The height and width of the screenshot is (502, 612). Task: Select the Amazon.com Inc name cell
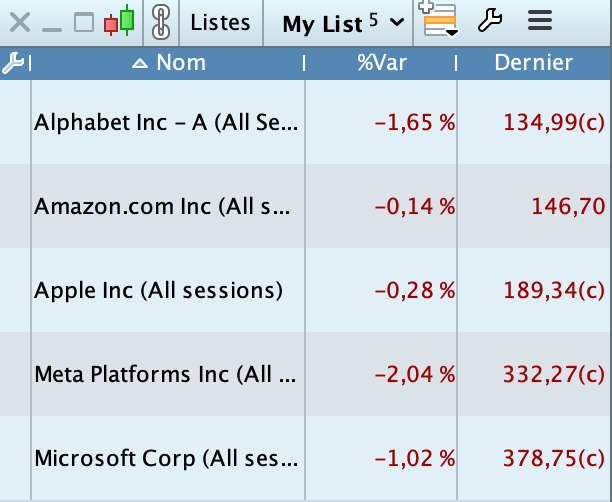point(166,207)
